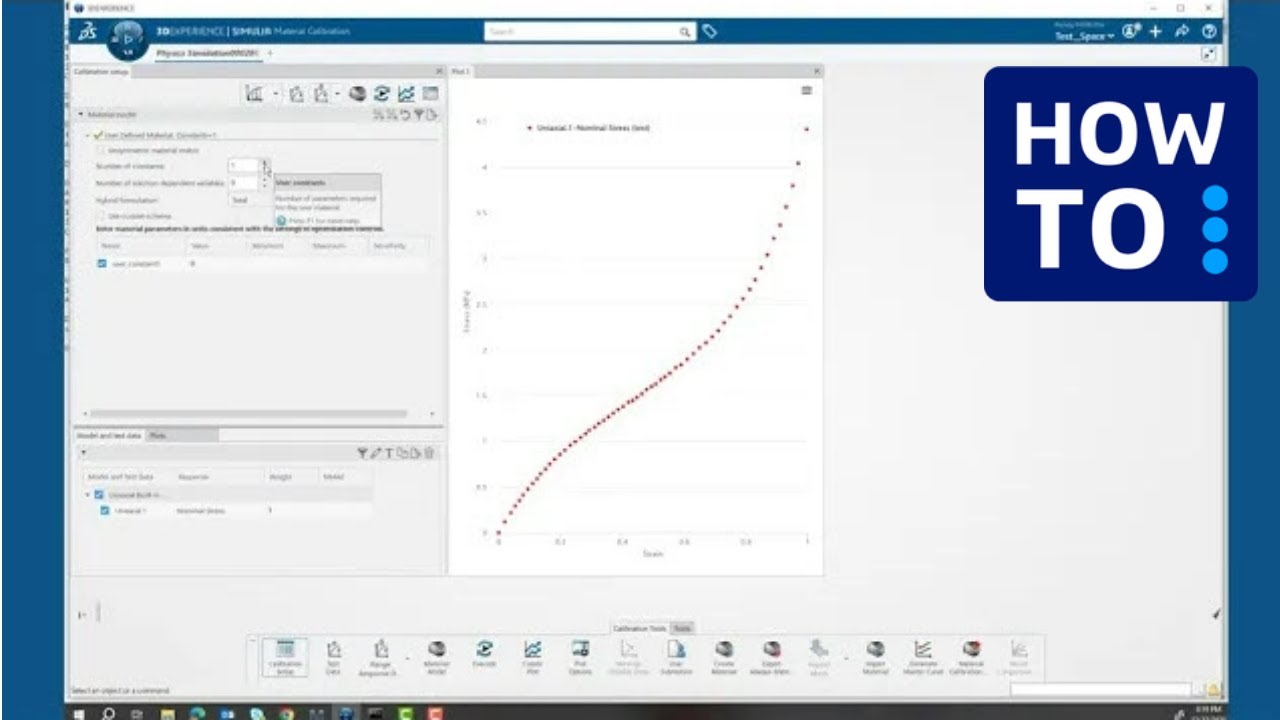Open User Subroutine in bottom action bar

(676, 657)
